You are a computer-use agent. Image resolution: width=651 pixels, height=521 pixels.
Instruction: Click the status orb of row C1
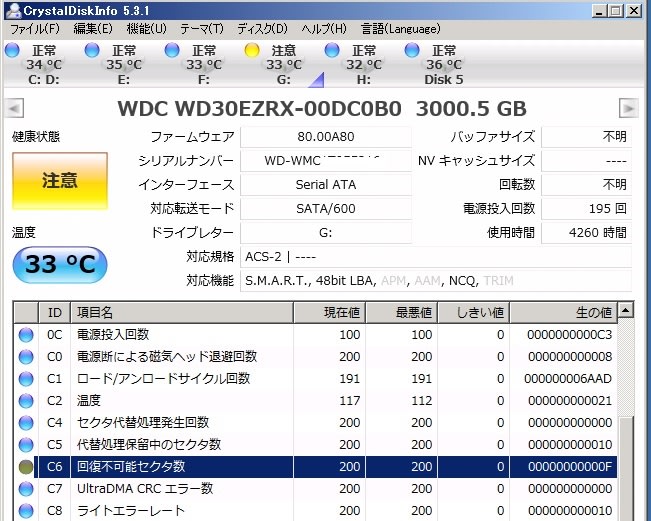(x=26, y=379)
